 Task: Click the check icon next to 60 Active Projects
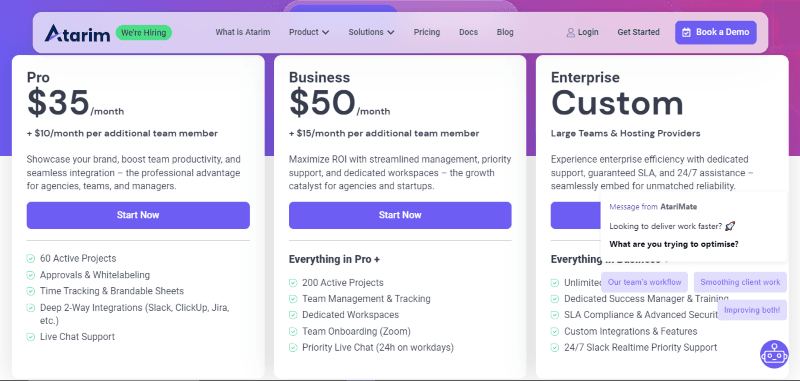coord(31,259)
